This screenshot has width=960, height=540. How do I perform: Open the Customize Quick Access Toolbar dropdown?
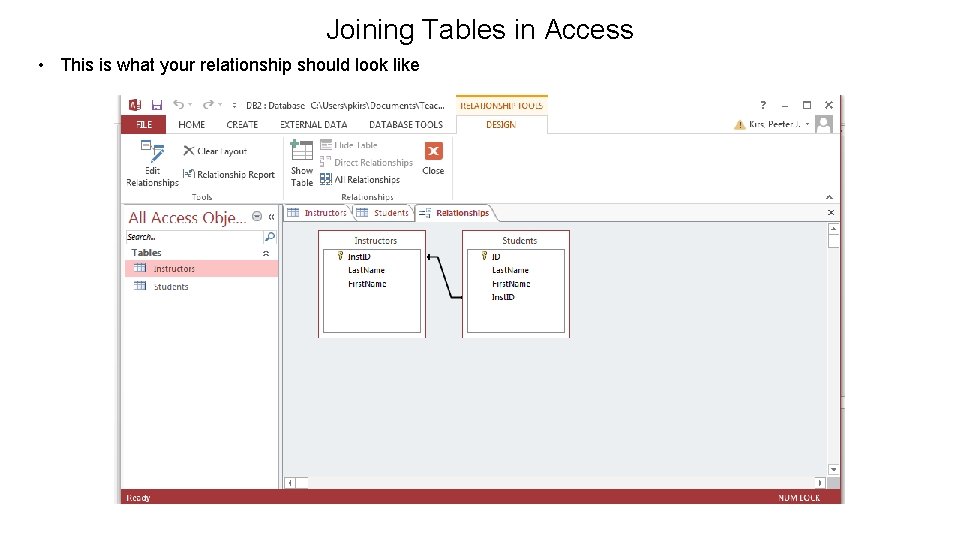pos(234,105)
